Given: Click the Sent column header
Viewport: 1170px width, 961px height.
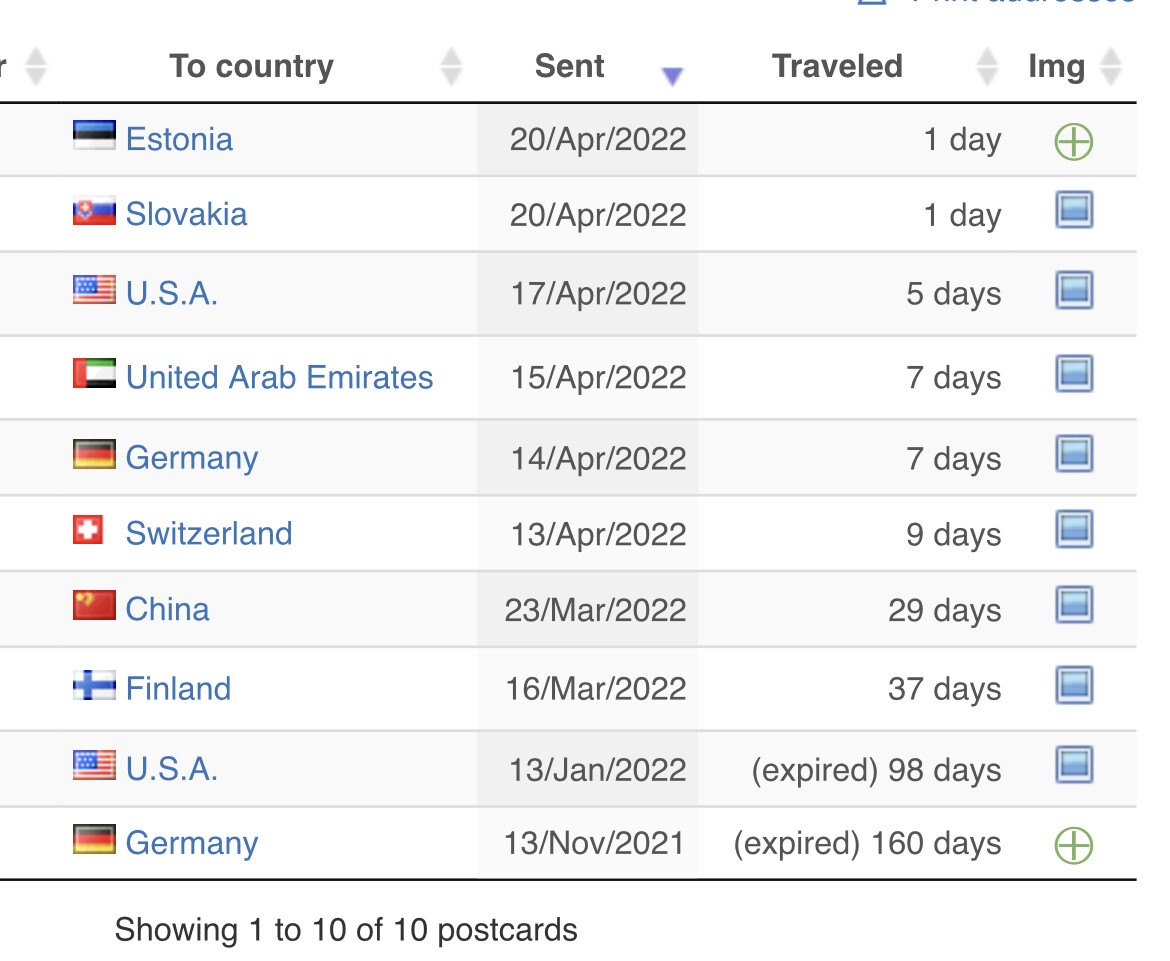Looking at the screenshot, I should tap(569, 66).
